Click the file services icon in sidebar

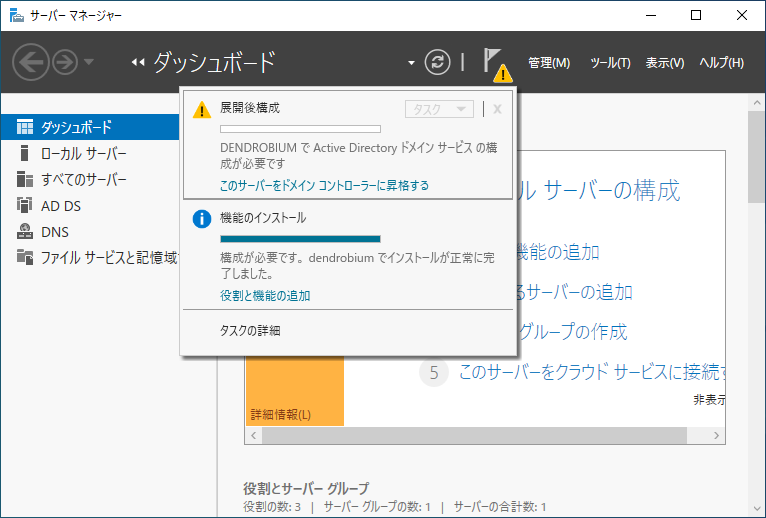25,257
